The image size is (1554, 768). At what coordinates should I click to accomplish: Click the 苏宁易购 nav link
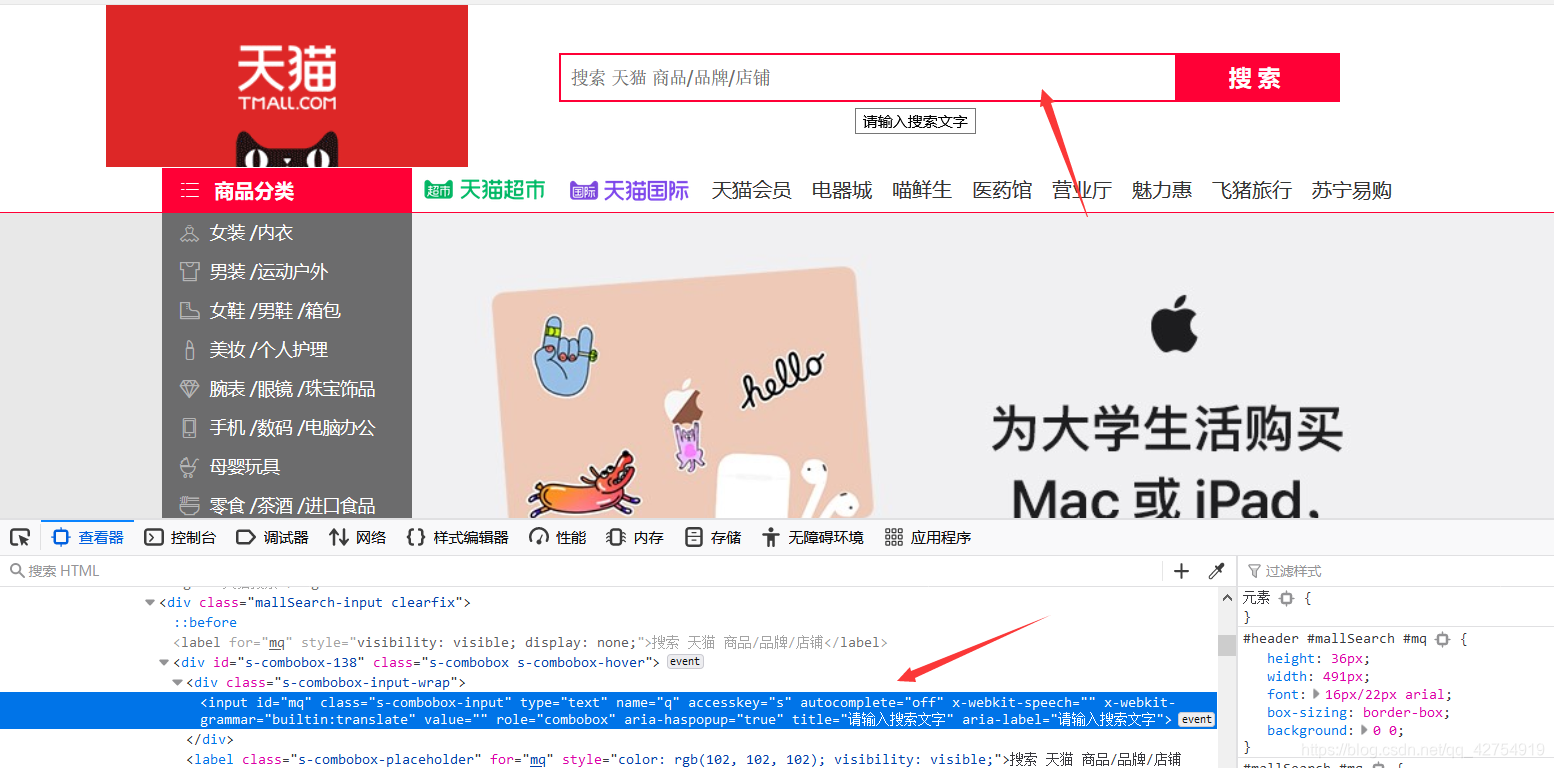point(1352,190)
